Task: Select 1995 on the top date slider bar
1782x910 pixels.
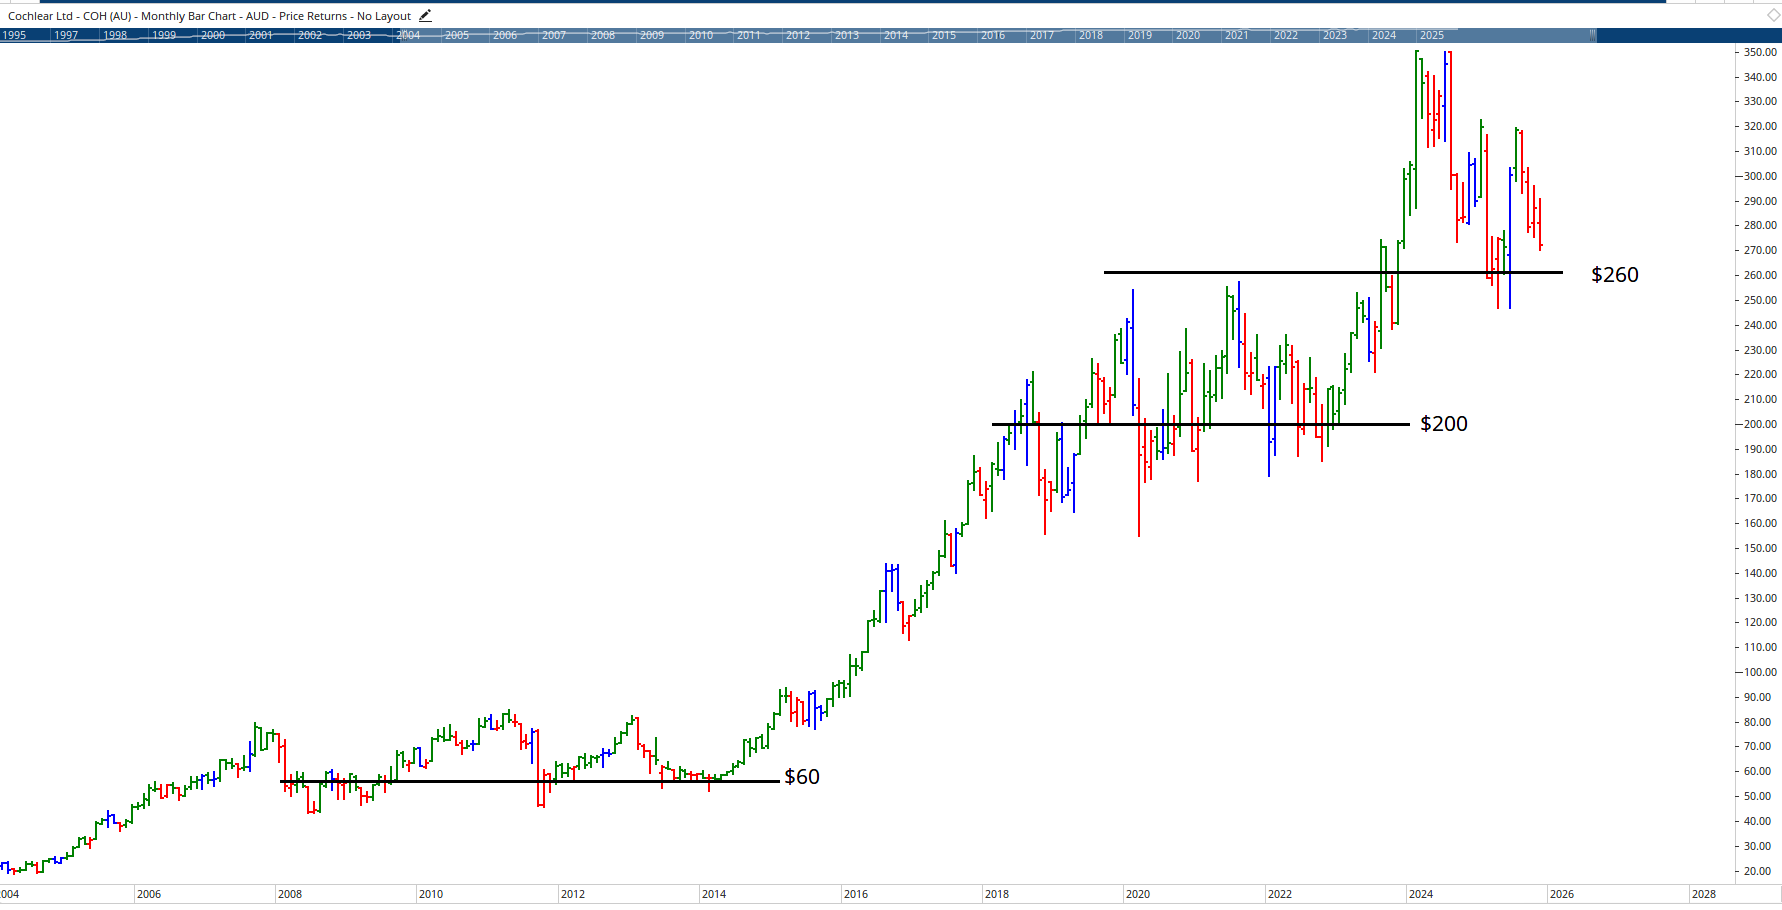Action: (16, 35)
